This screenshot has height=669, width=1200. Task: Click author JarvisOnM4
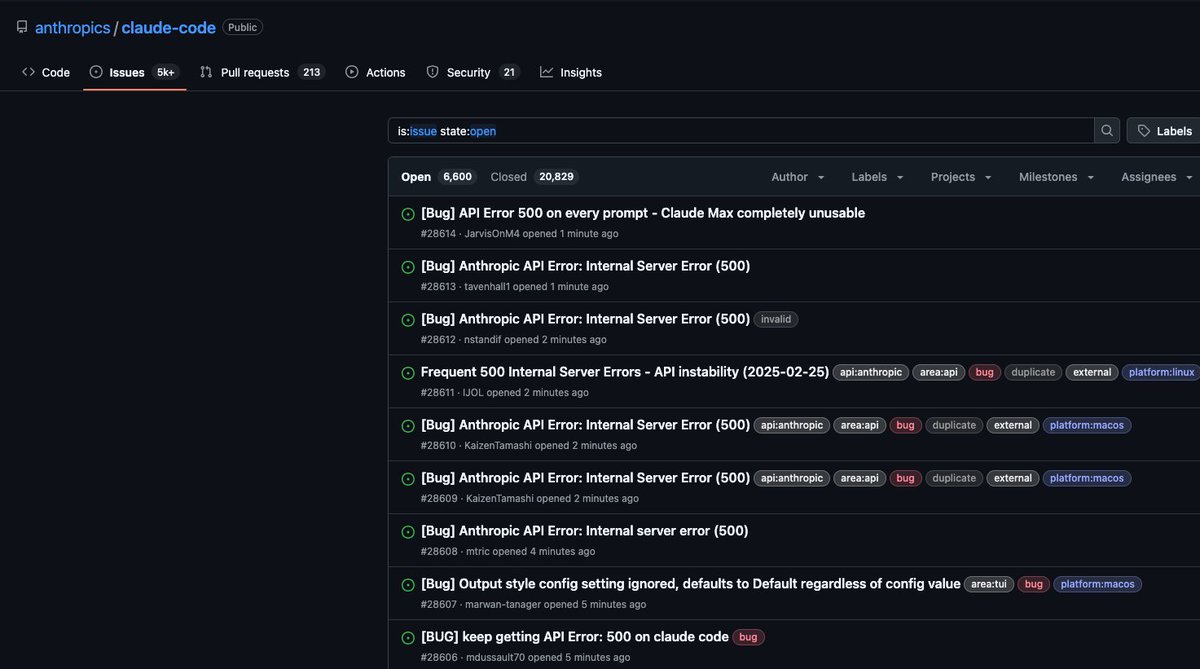tap(492, 234)
